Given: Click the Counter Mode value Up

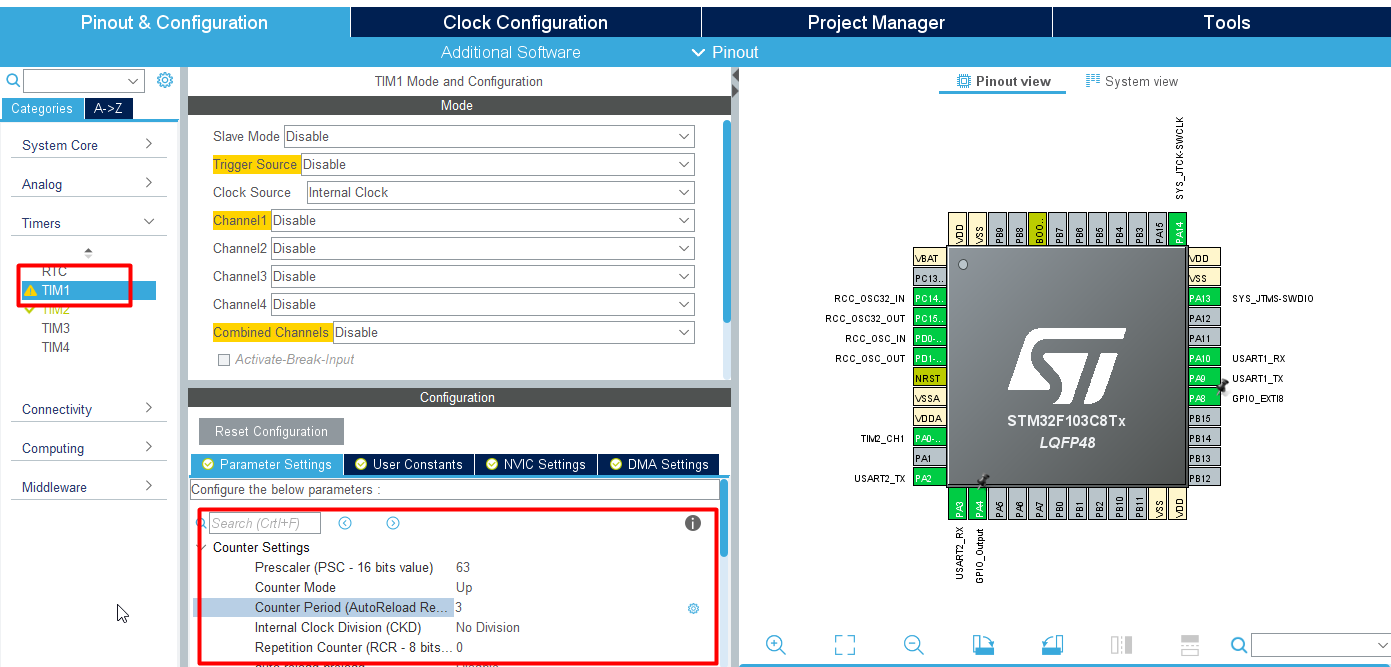Looking at the screenshot, I should pos(464,588).
